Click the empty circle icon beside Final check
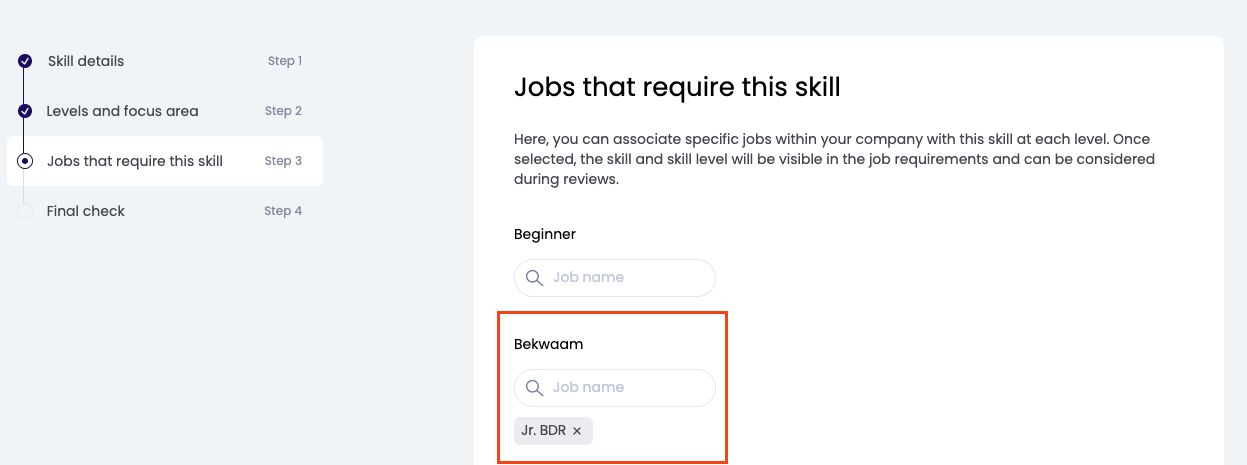1247x465 pixels. coord(25,211)
